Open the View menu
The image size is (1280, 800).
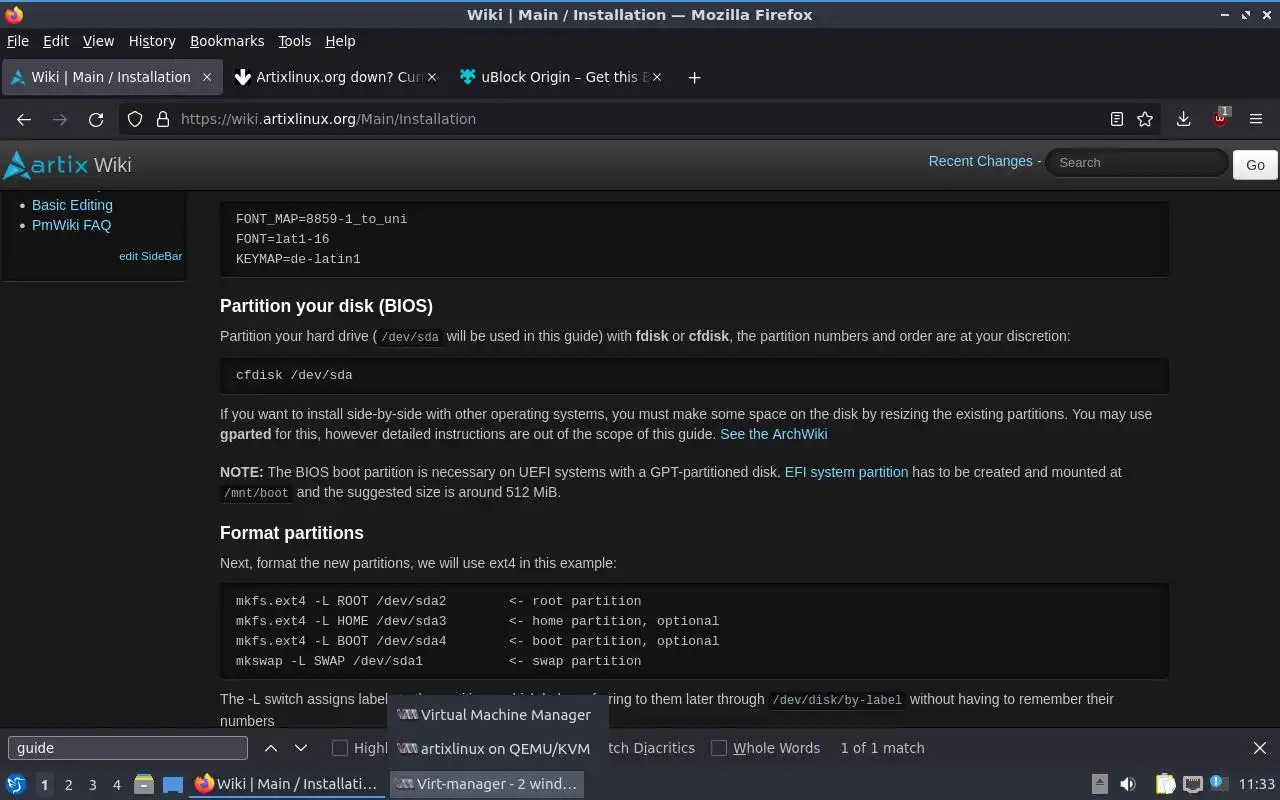98,41
